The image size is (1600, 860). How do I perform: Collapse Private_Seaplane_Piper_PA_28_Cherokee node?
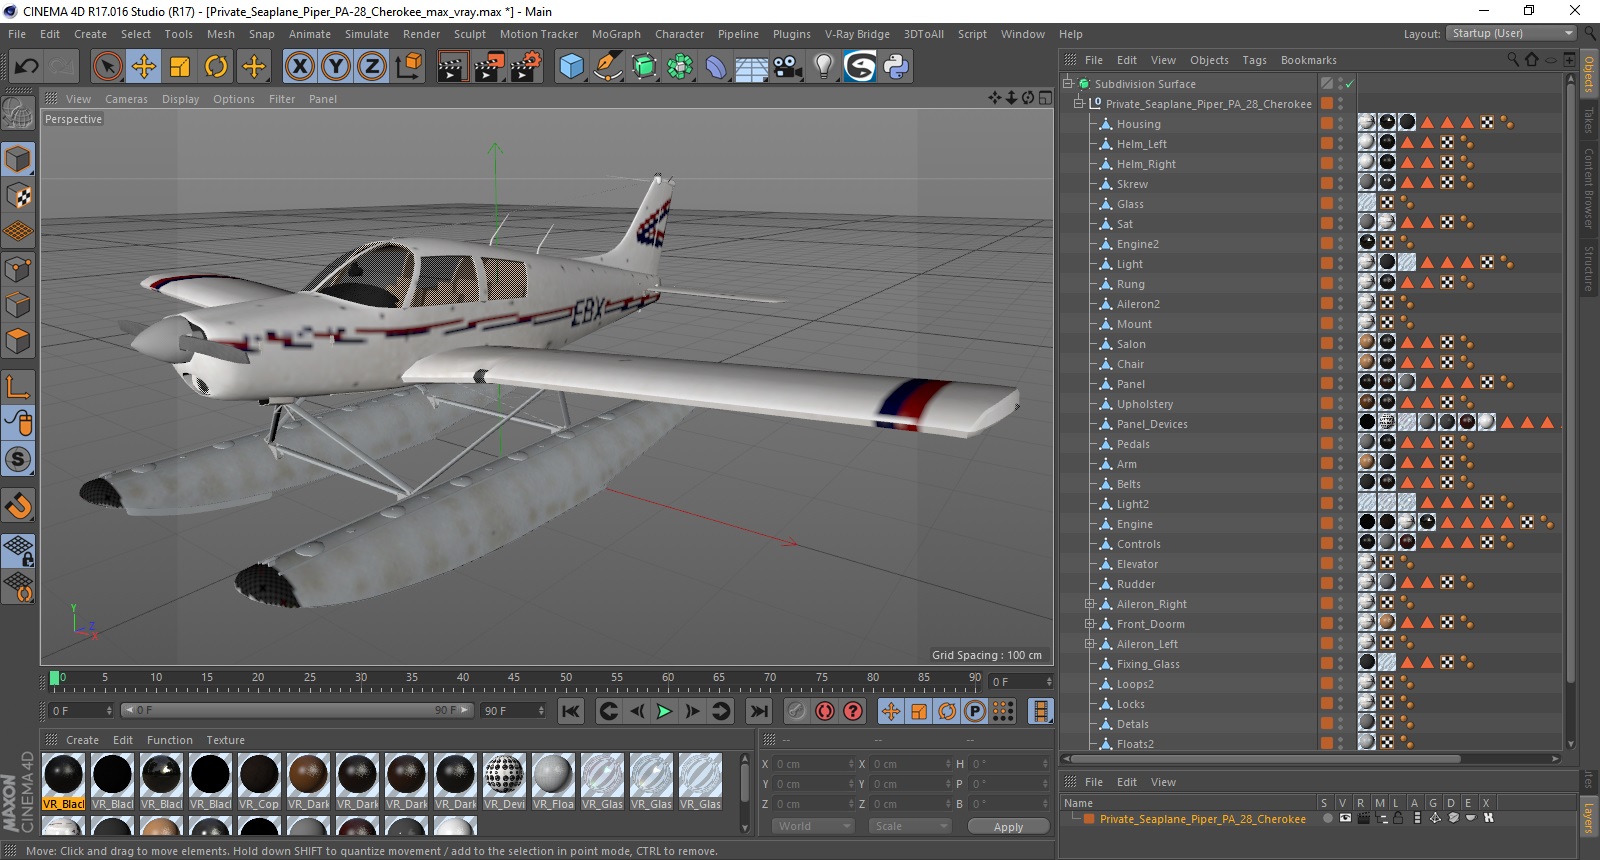tap(1079, 104)
